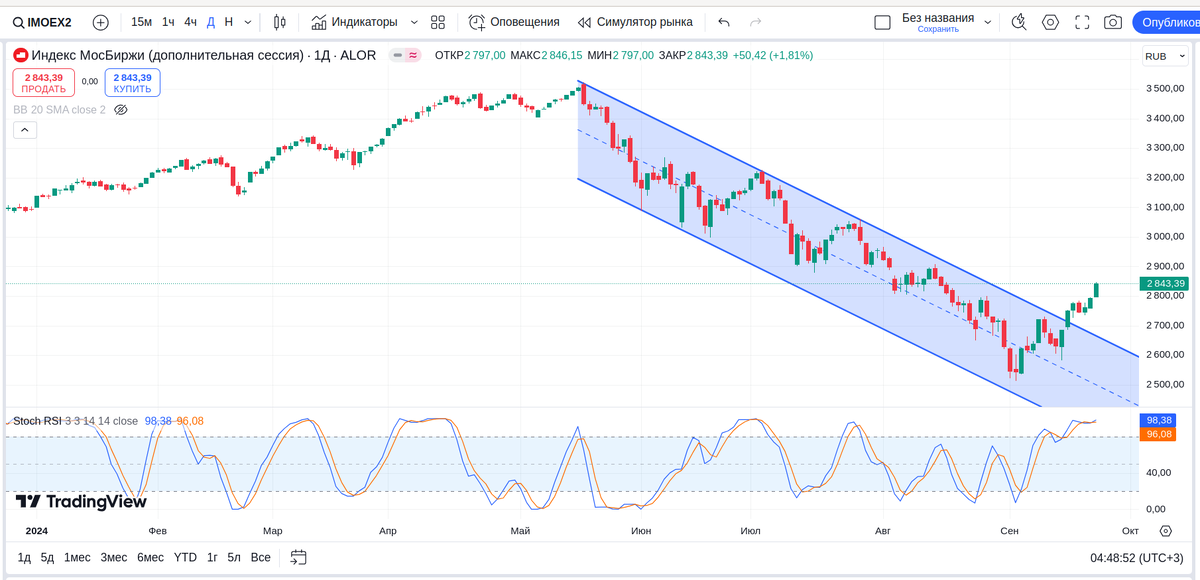Click МАКС 2 846,15 high value
The height and width of the screenshot is (580, 1200).
pos(546,55)
